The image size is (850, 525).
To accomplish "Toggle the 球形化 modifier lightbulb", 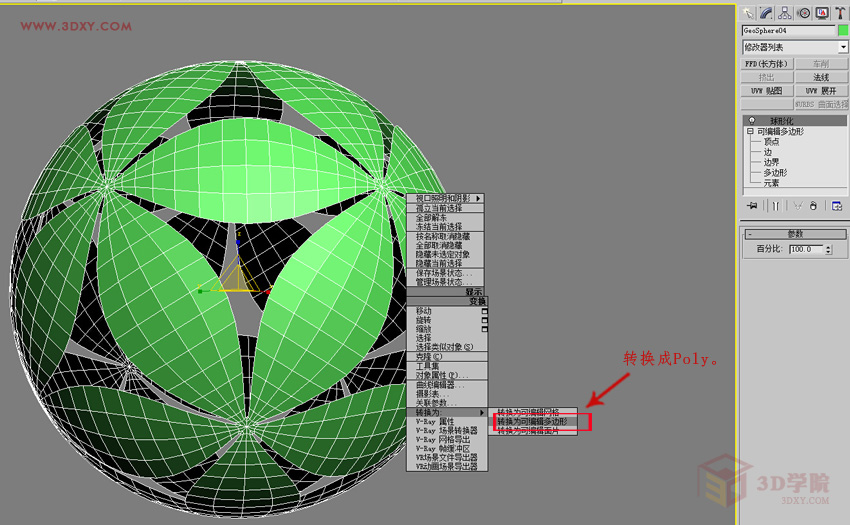I will coord(752,120).
